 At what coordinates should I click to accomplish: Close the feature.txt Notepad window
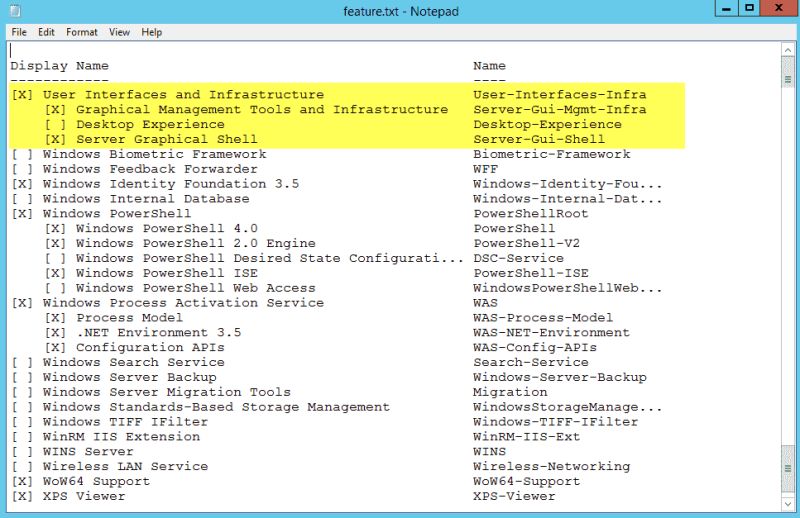pos(779,8)
